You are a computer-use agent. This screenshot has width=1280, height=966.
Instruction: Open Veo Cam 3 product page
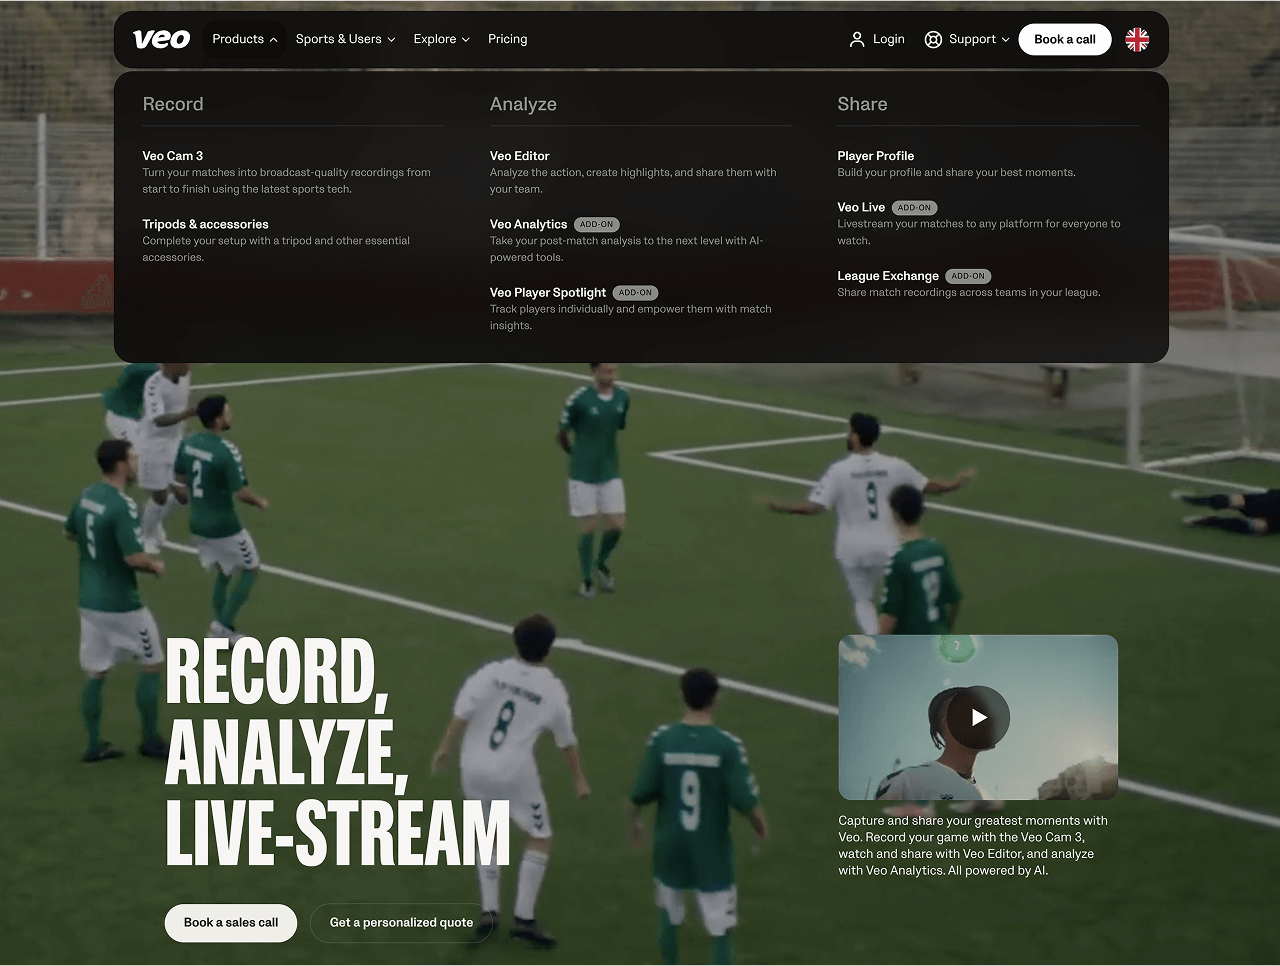[x=173, y=156]
